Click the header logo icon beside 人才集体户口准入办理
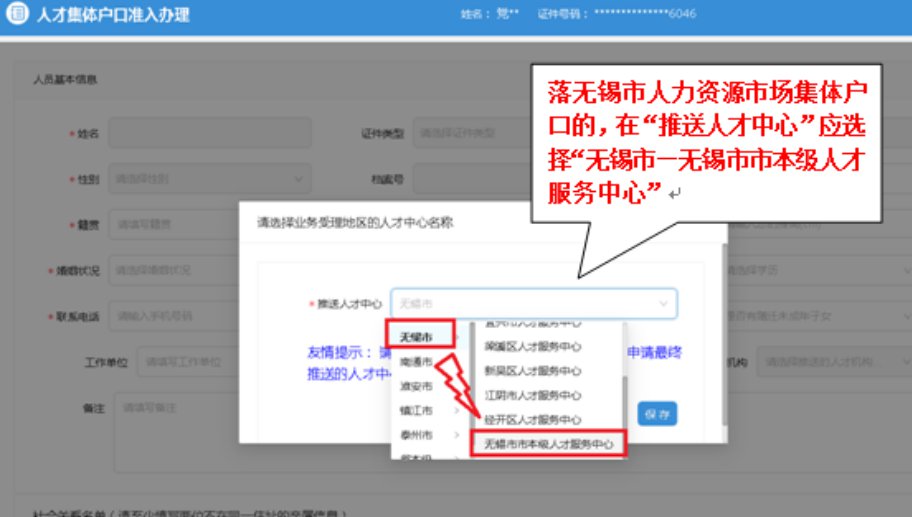The width and height of the screenshot is (912, 517). 17,15
